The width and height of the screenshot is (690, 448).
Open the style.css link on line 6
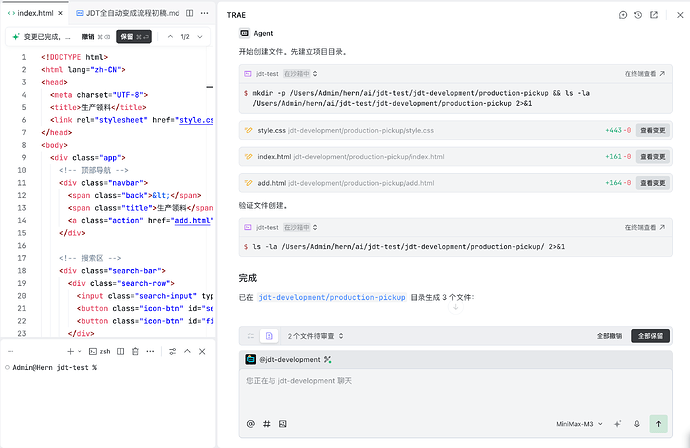pyautogui.click(x=196, y=120)
